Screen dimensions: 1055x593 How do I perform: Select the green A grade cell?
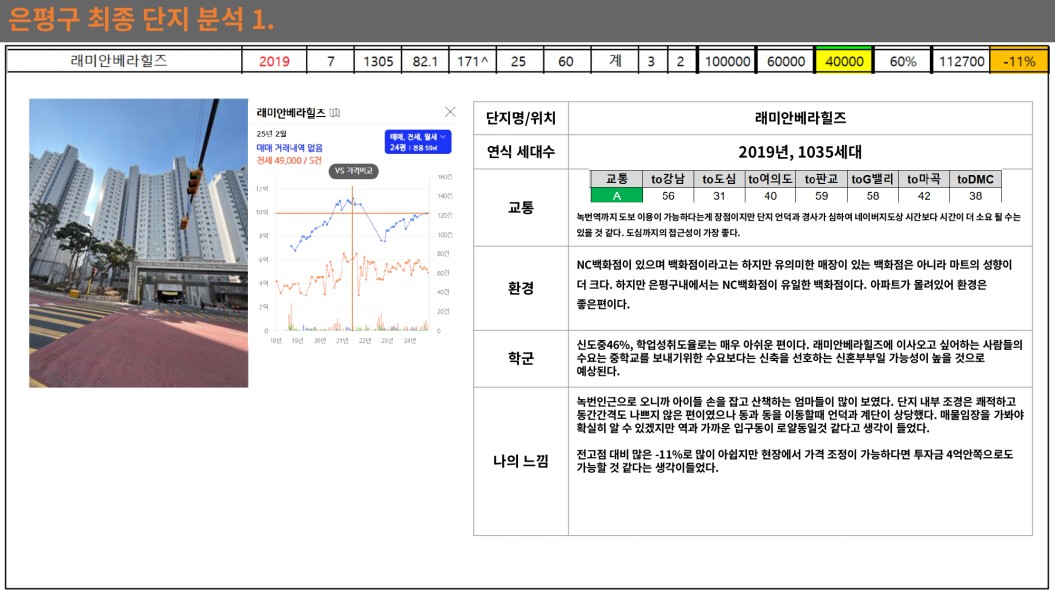[x=616, y=196]
